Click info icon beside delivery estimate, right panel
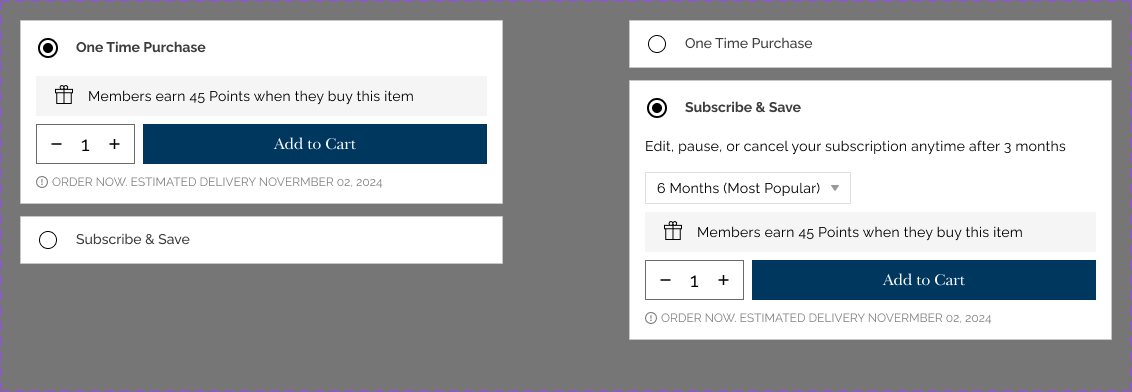This screenshot has height=392, width=1132. click(651, 318)
